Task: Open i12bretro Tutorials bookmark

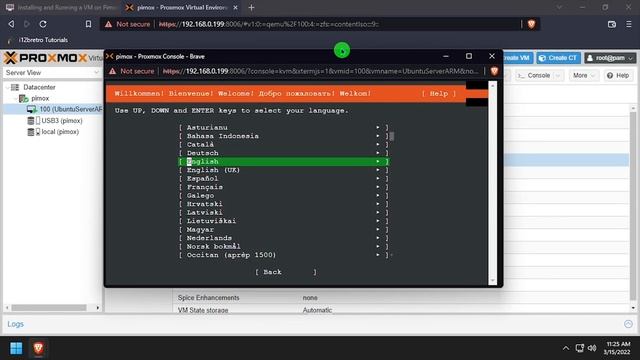Action: pyautogui.click(x=38, y=40)
